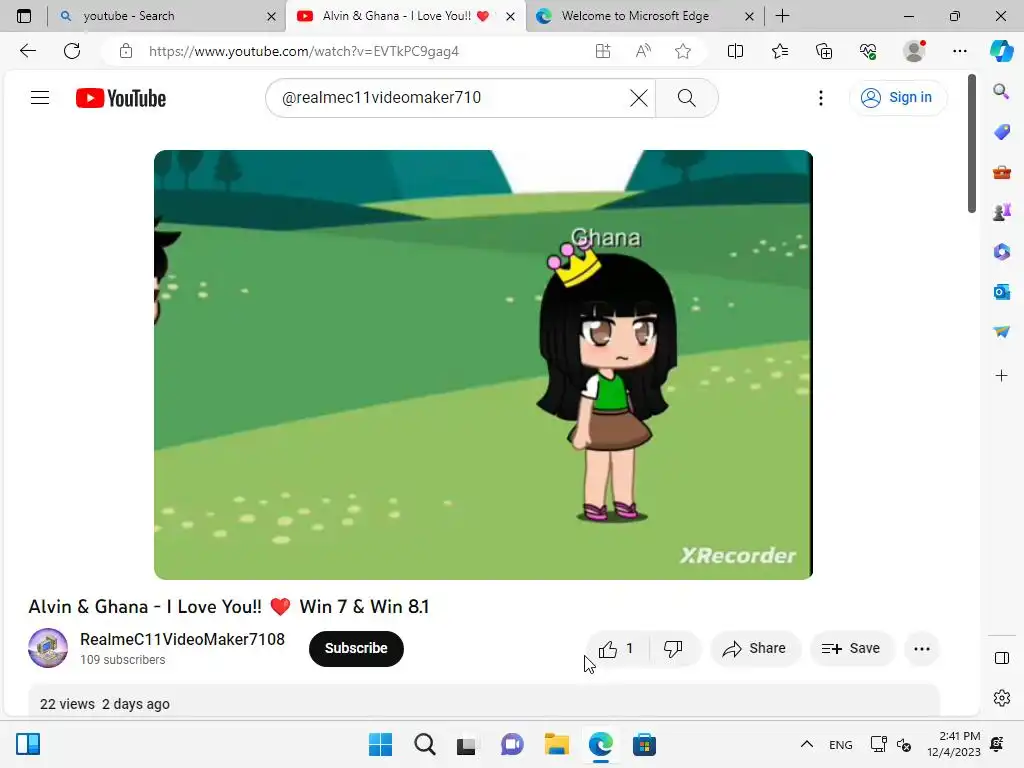Clear the YouTube search box text

point(639,98)
